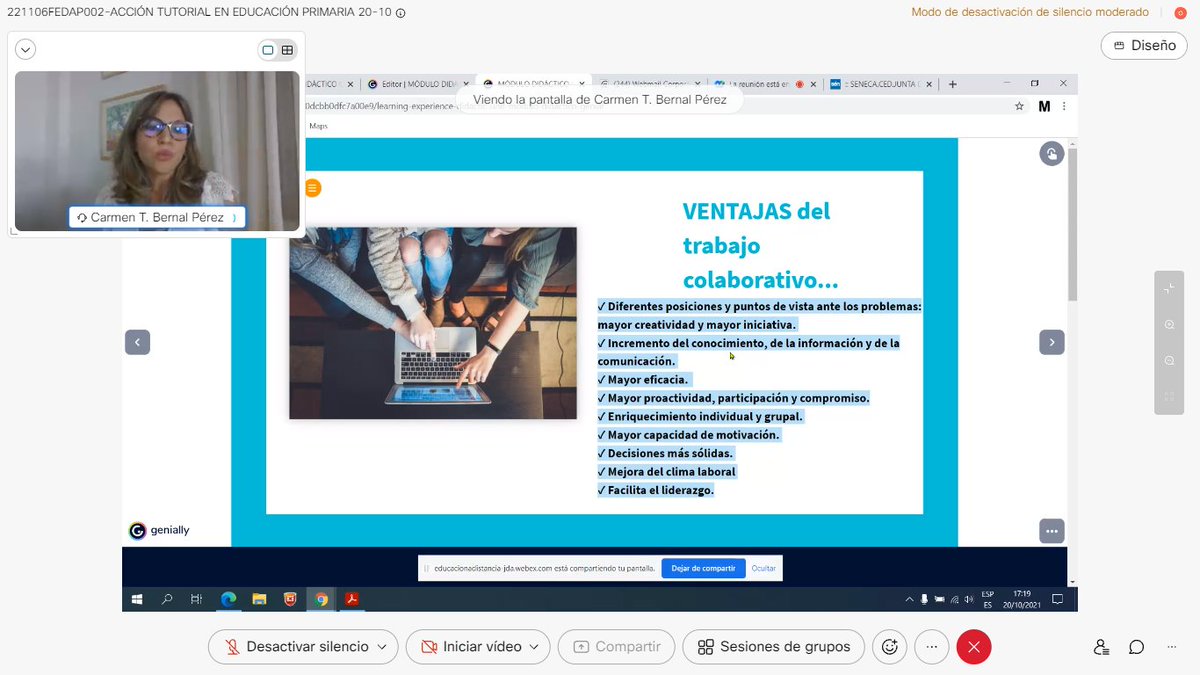Open Windows search icon in taskbar

click(x=167, y=599)
